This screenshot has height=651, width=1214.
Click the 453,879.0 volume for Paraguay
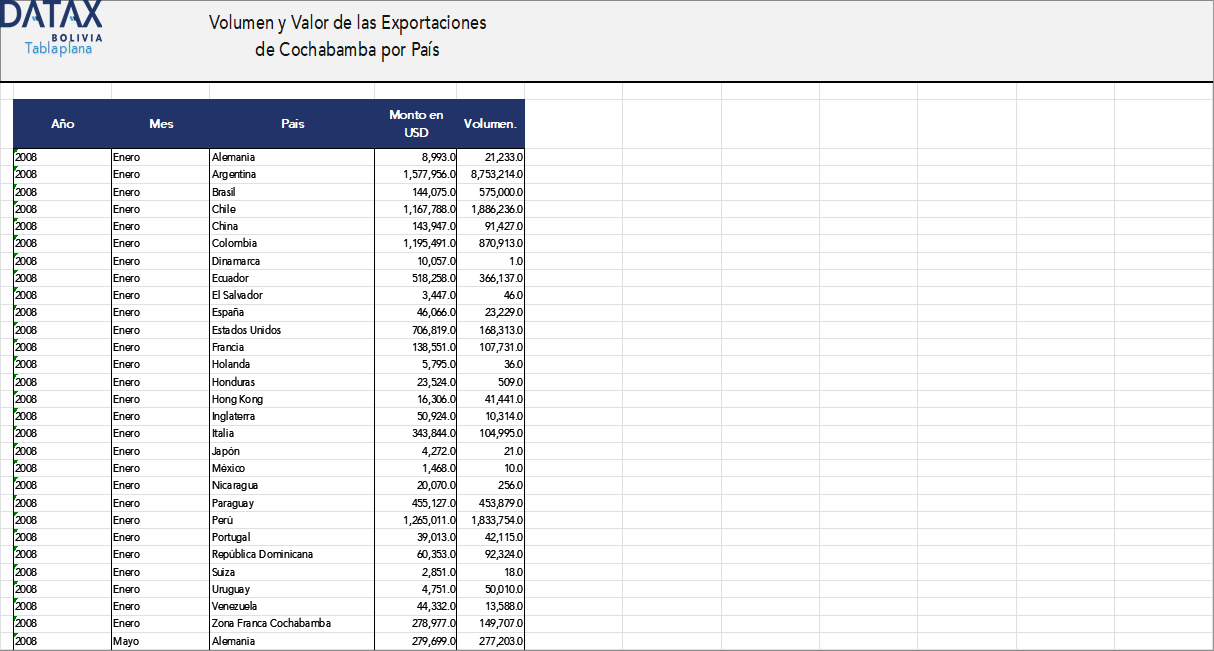click(x=491, y=503)
